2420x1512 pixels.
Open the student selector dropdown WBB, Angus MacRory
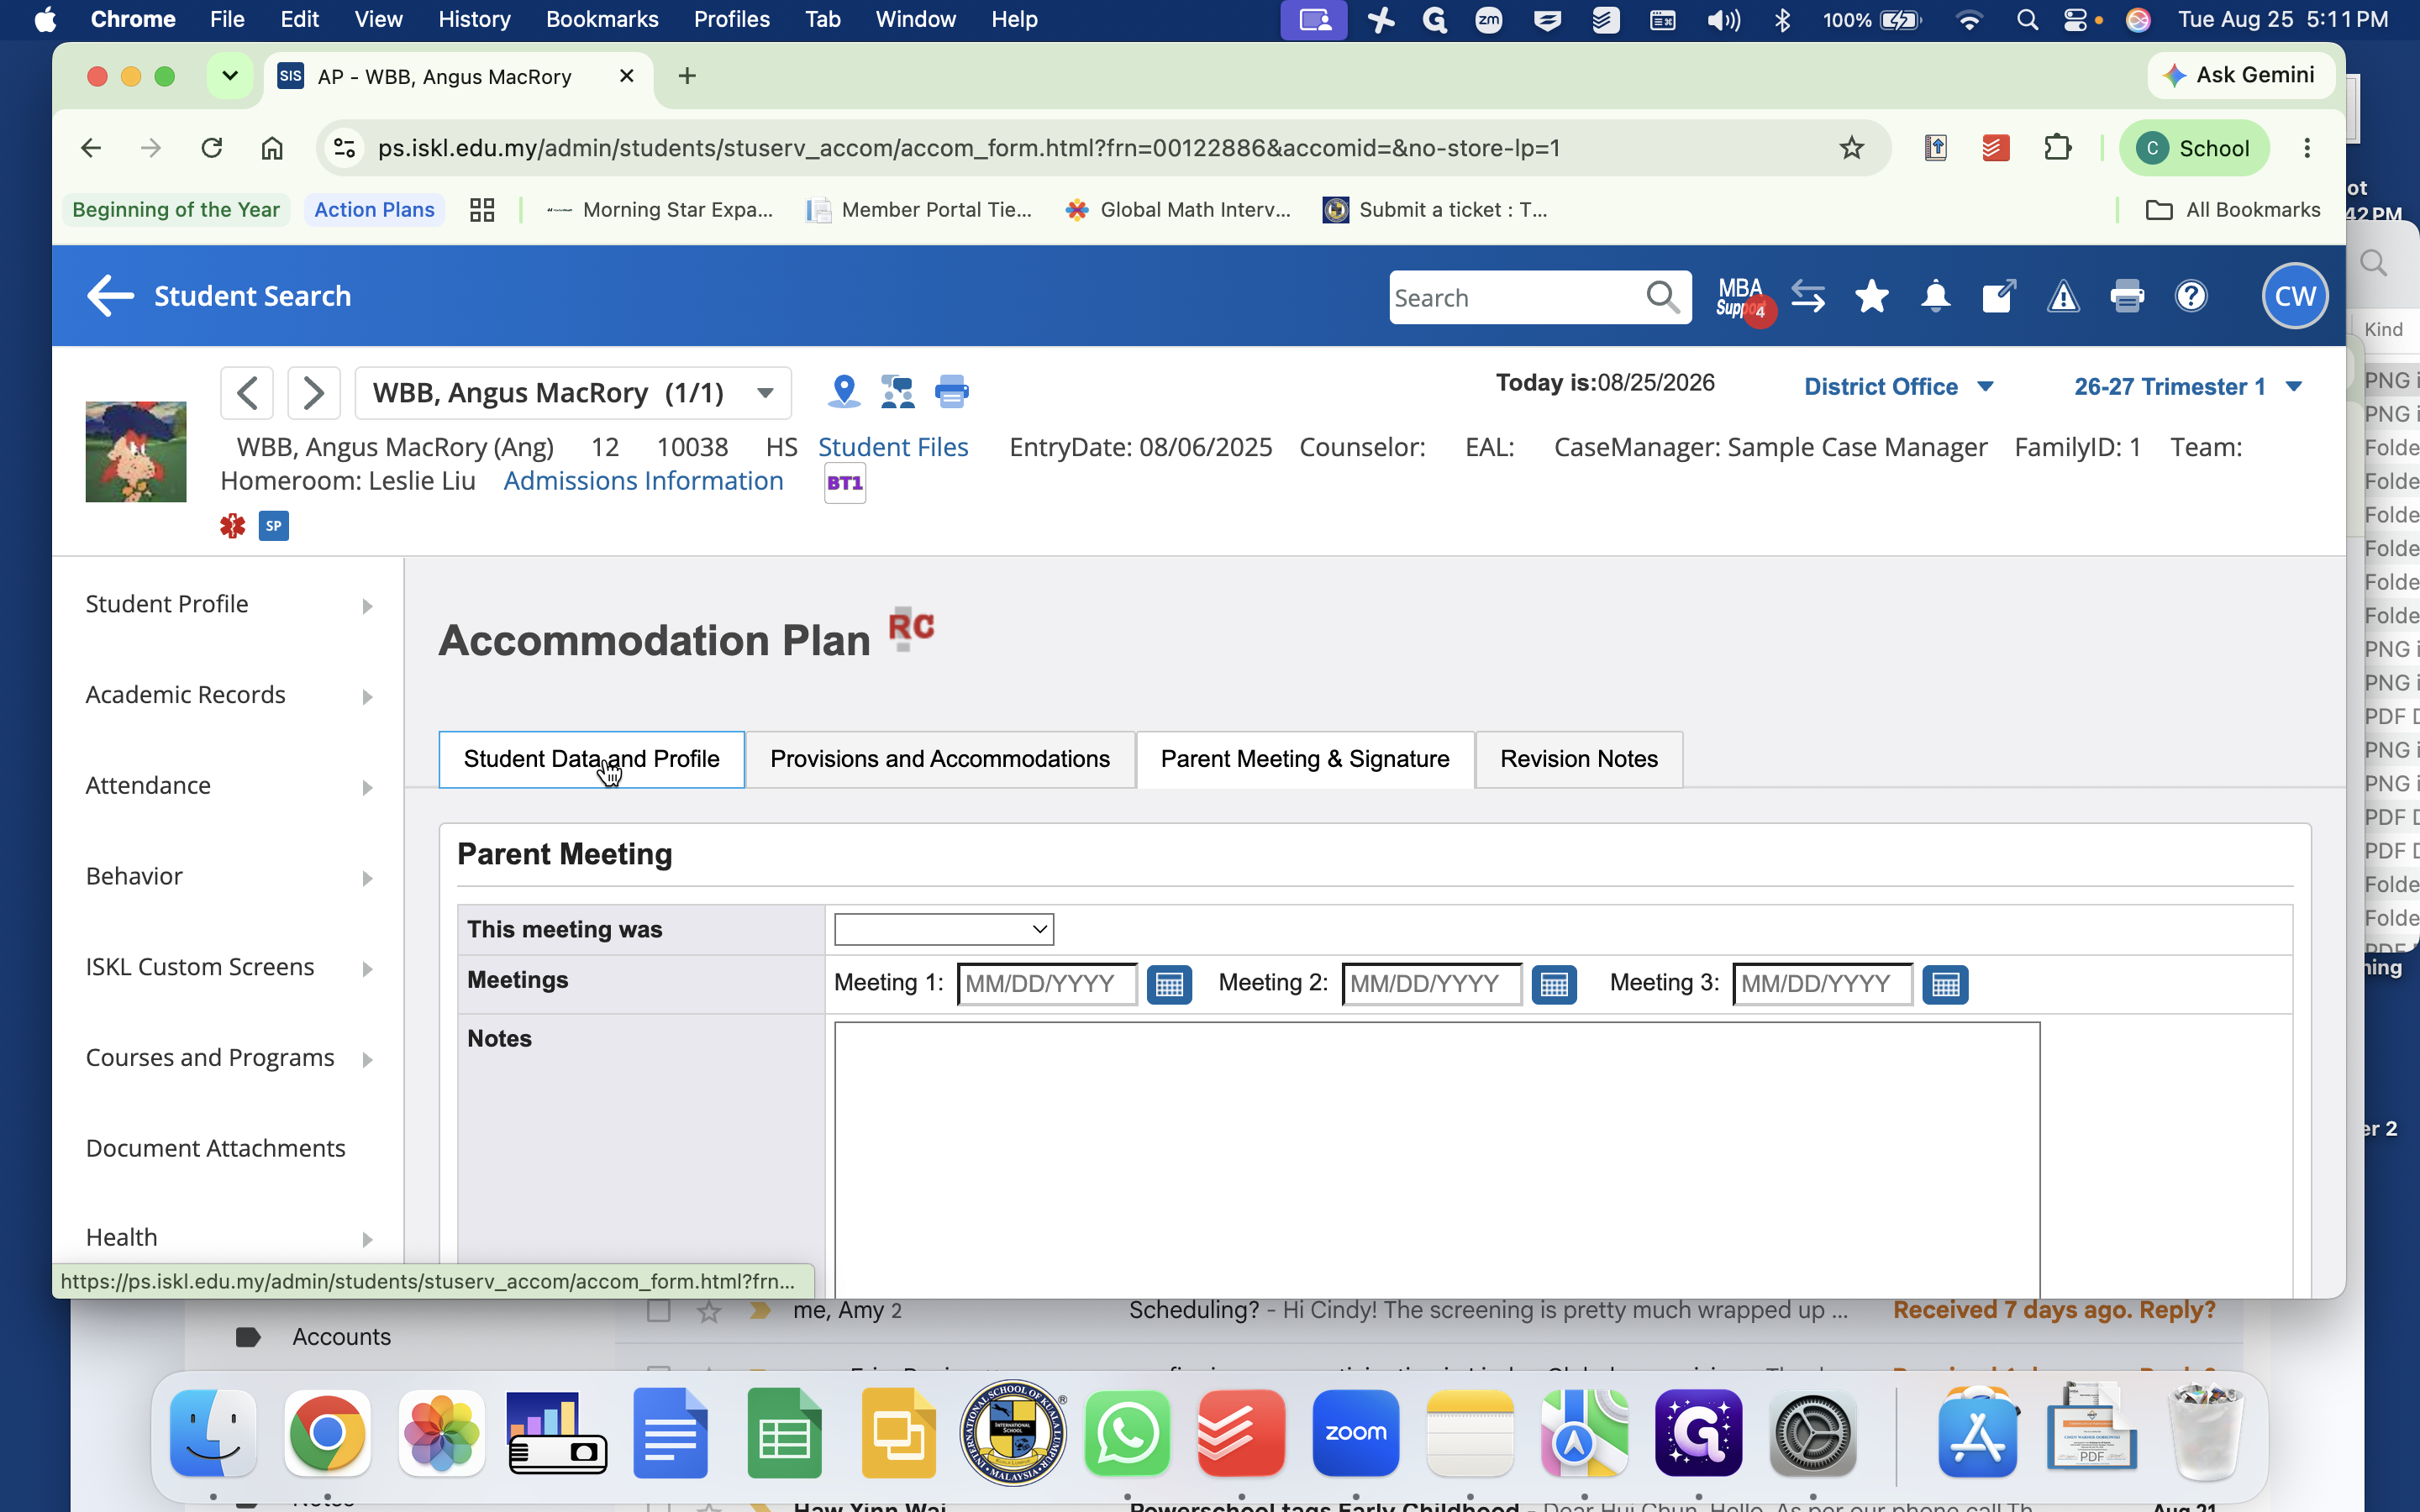[x=573, y=393]
